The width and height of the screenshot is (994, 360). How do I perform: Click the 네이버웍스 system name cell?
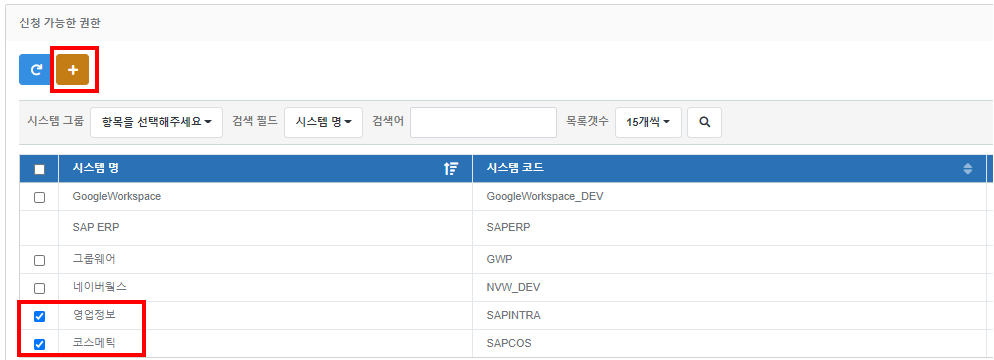(x=265, y=288)
